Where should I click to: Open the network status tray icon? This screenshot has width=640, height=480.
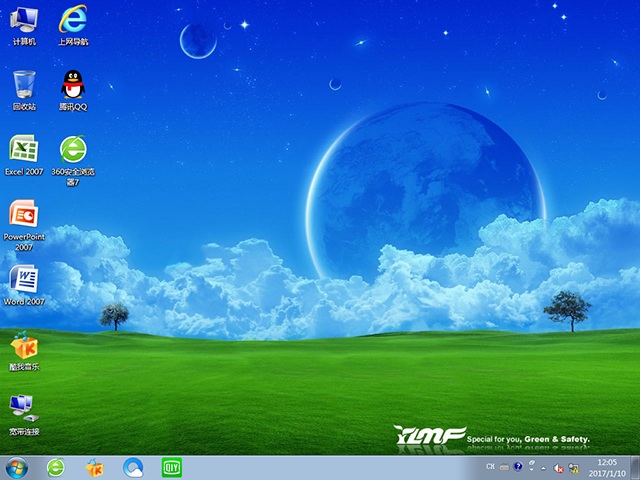(573, 467)
